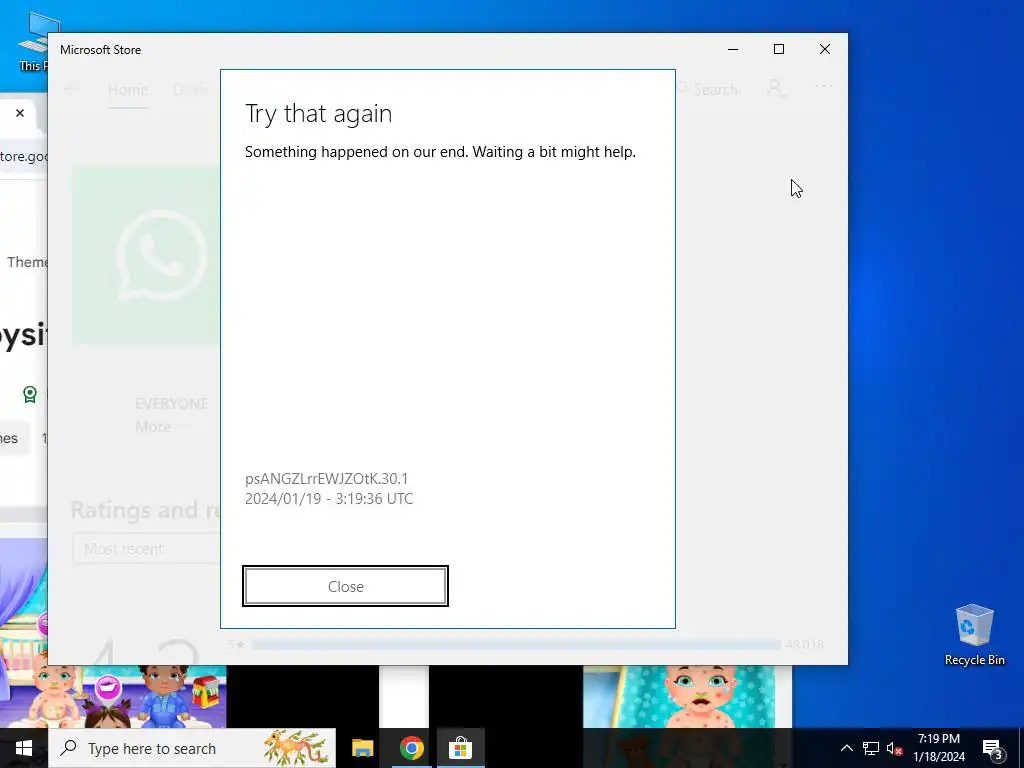Close the Microsoft Store window
This screenshot has height=768, width=1024.
pyautogui.click(x=825, y=50)
